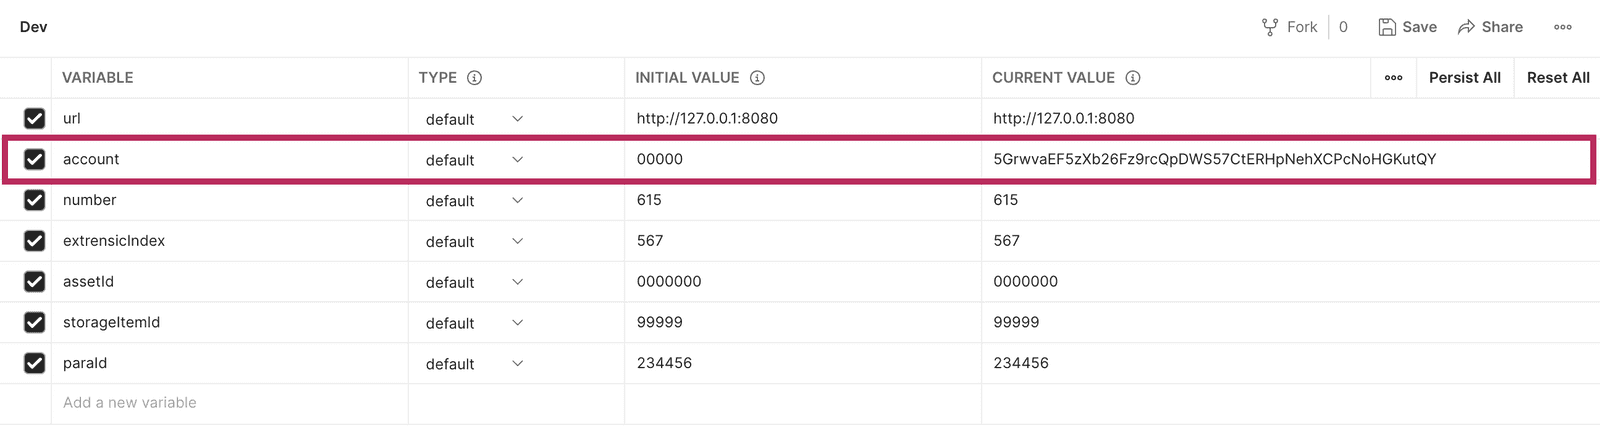Toggle the paraId variable checkbox
This screenshot has width=1600, height=436.
pos(34,364)
